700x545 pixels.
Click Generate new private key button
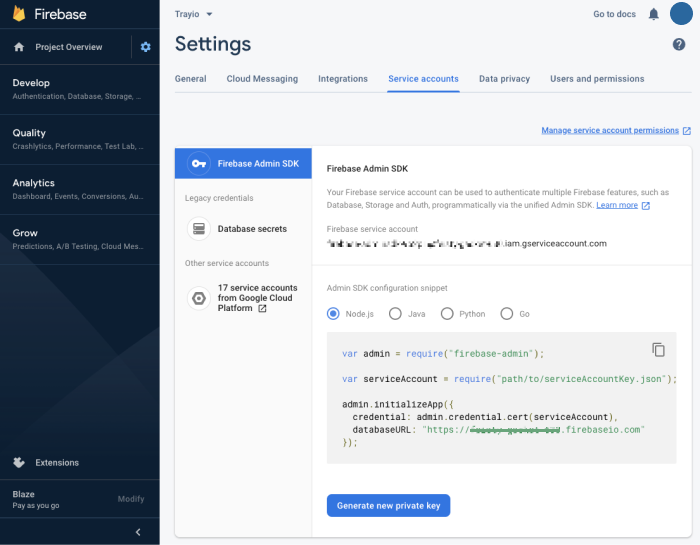pyautogui.click(x=388, y=506)
